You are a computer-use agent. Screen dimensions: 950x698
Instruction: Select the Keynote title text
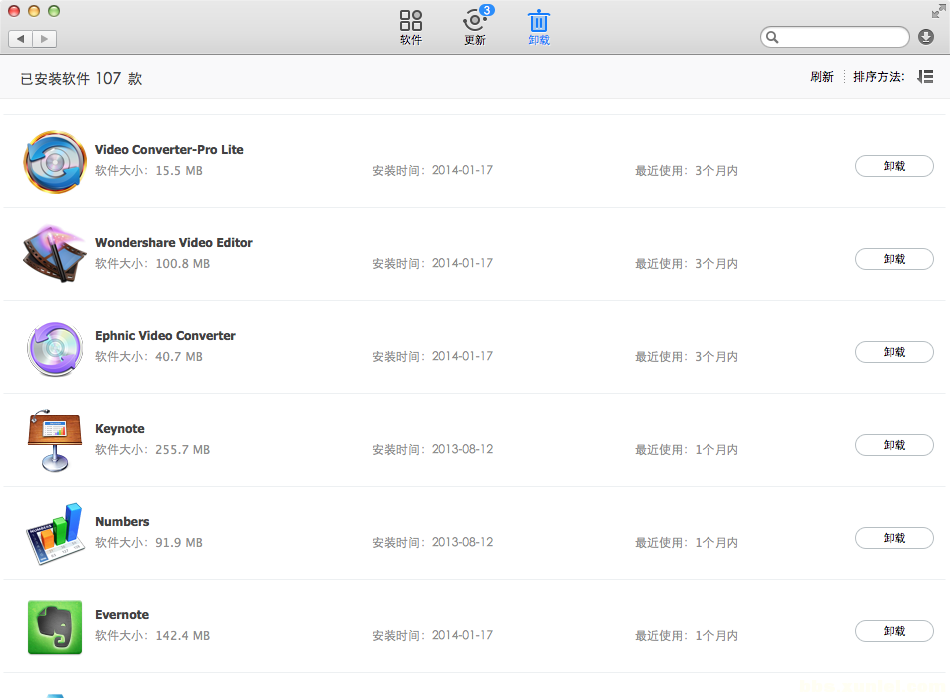pos(120,429)
